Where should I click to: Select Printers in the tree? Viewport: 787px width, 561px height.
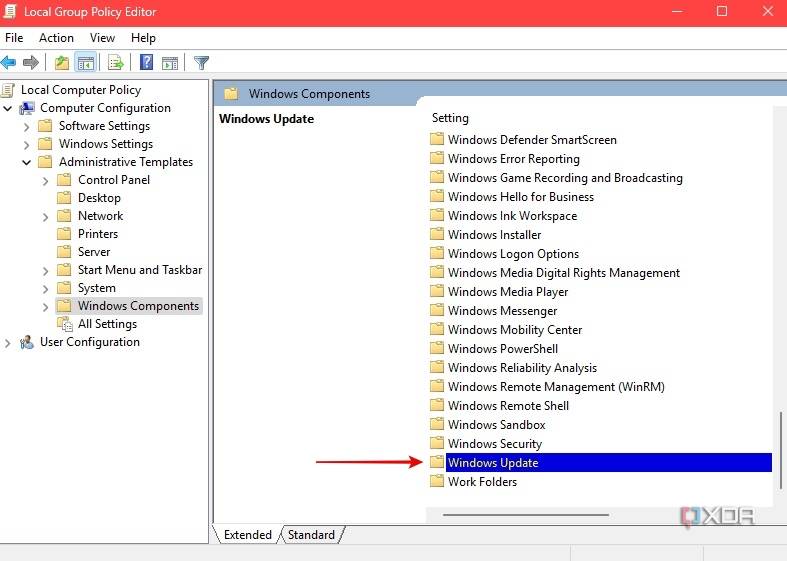click(98, 234)
